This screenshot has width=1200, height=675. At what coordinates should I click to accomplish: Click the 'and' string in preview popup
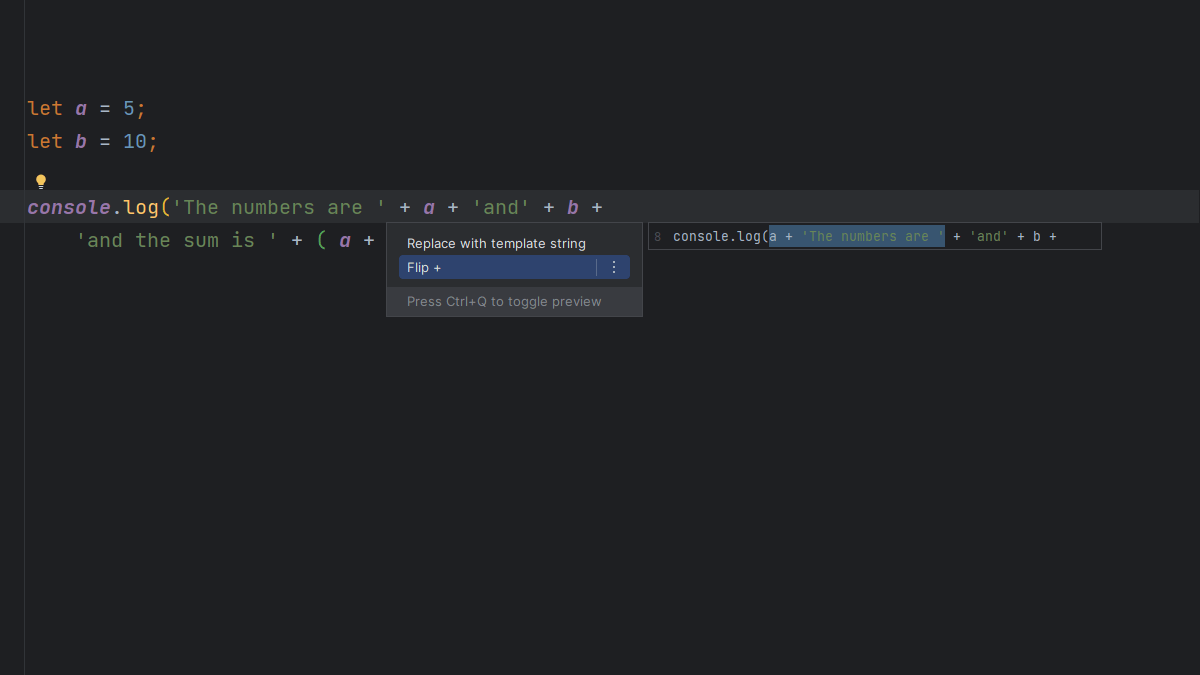988,237
